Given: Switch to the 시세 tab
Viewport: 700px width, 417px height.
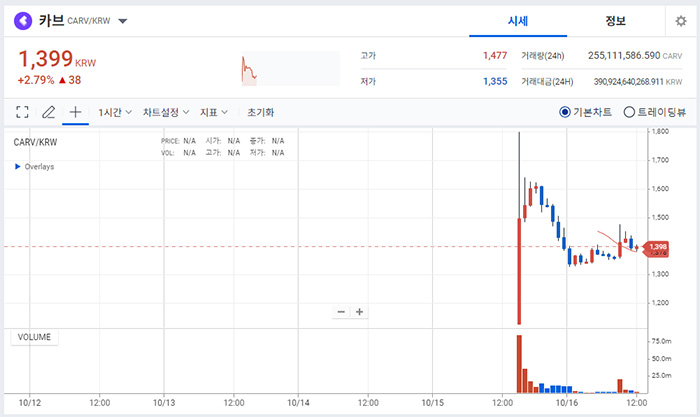Looking at the screenshot, I should tap(518, 21).
